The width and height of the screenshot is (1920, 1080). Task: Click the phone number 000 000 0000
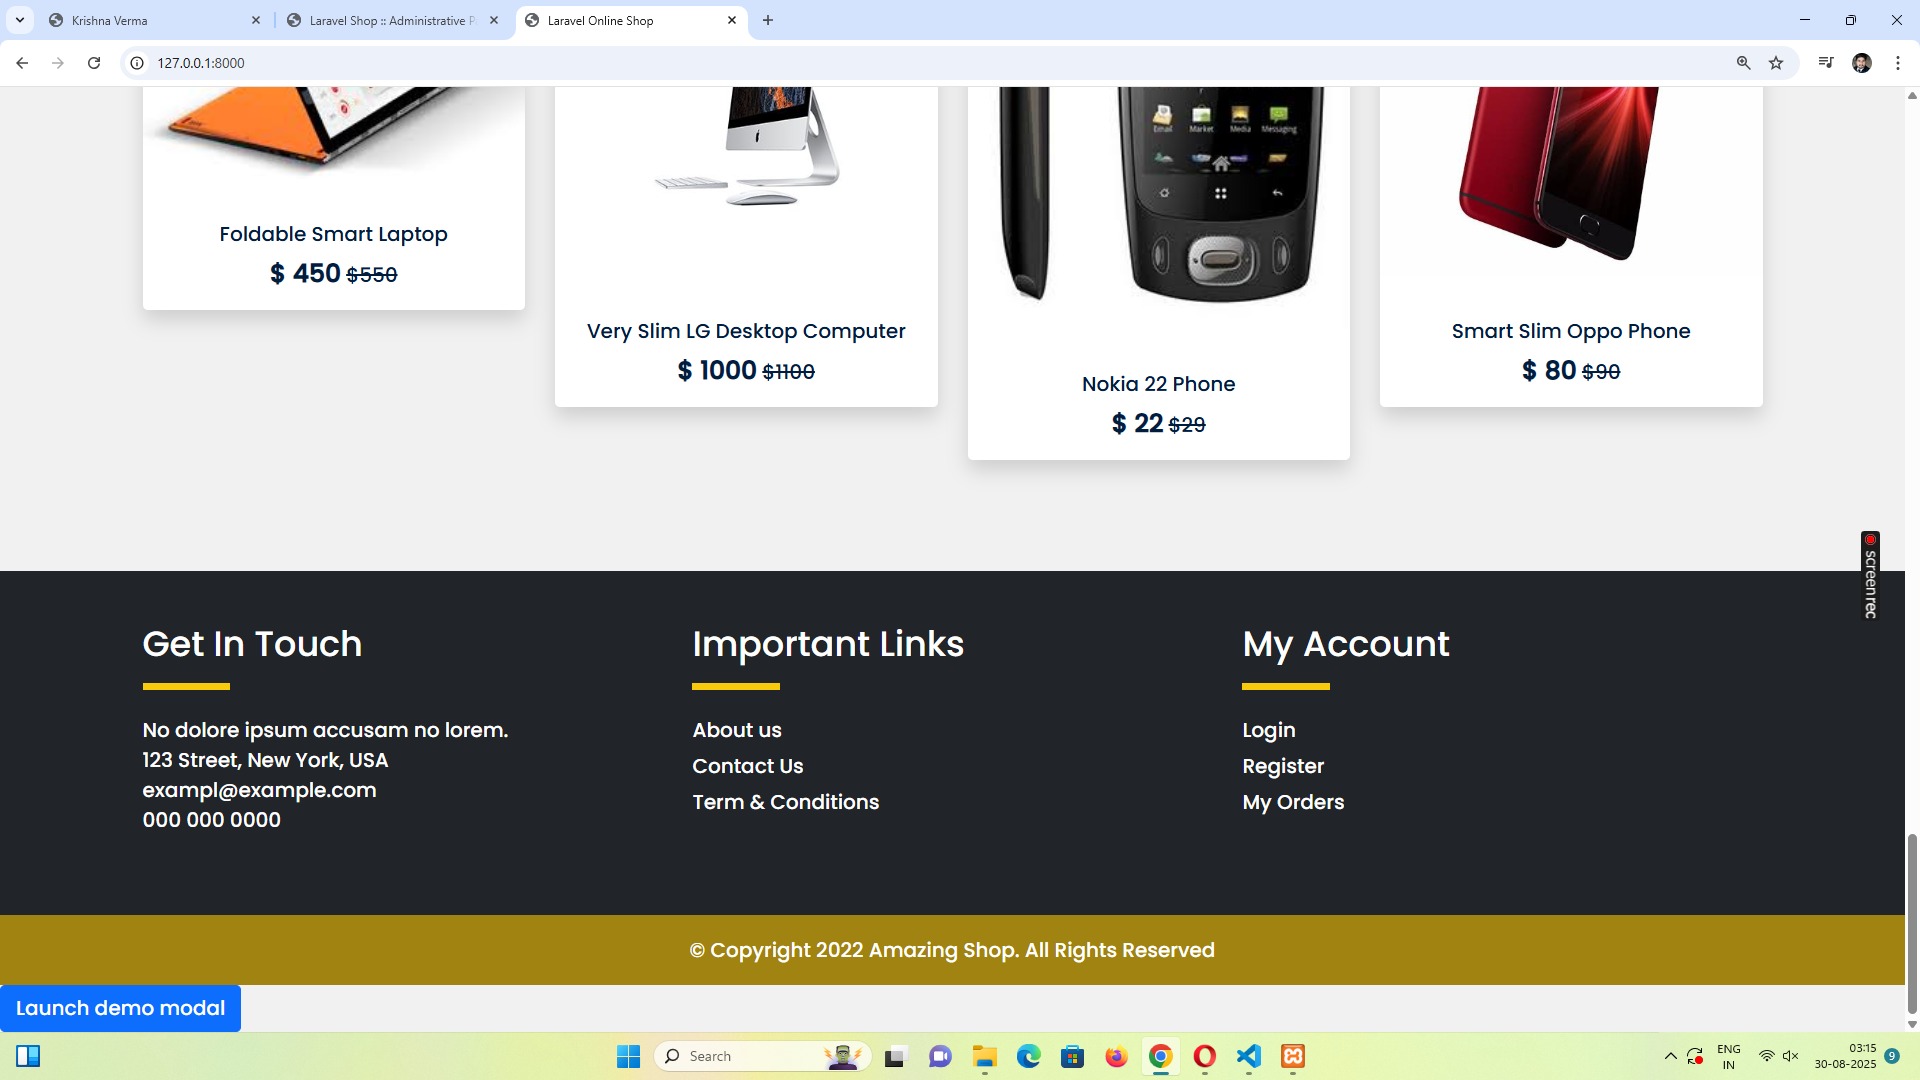point(211,820)
